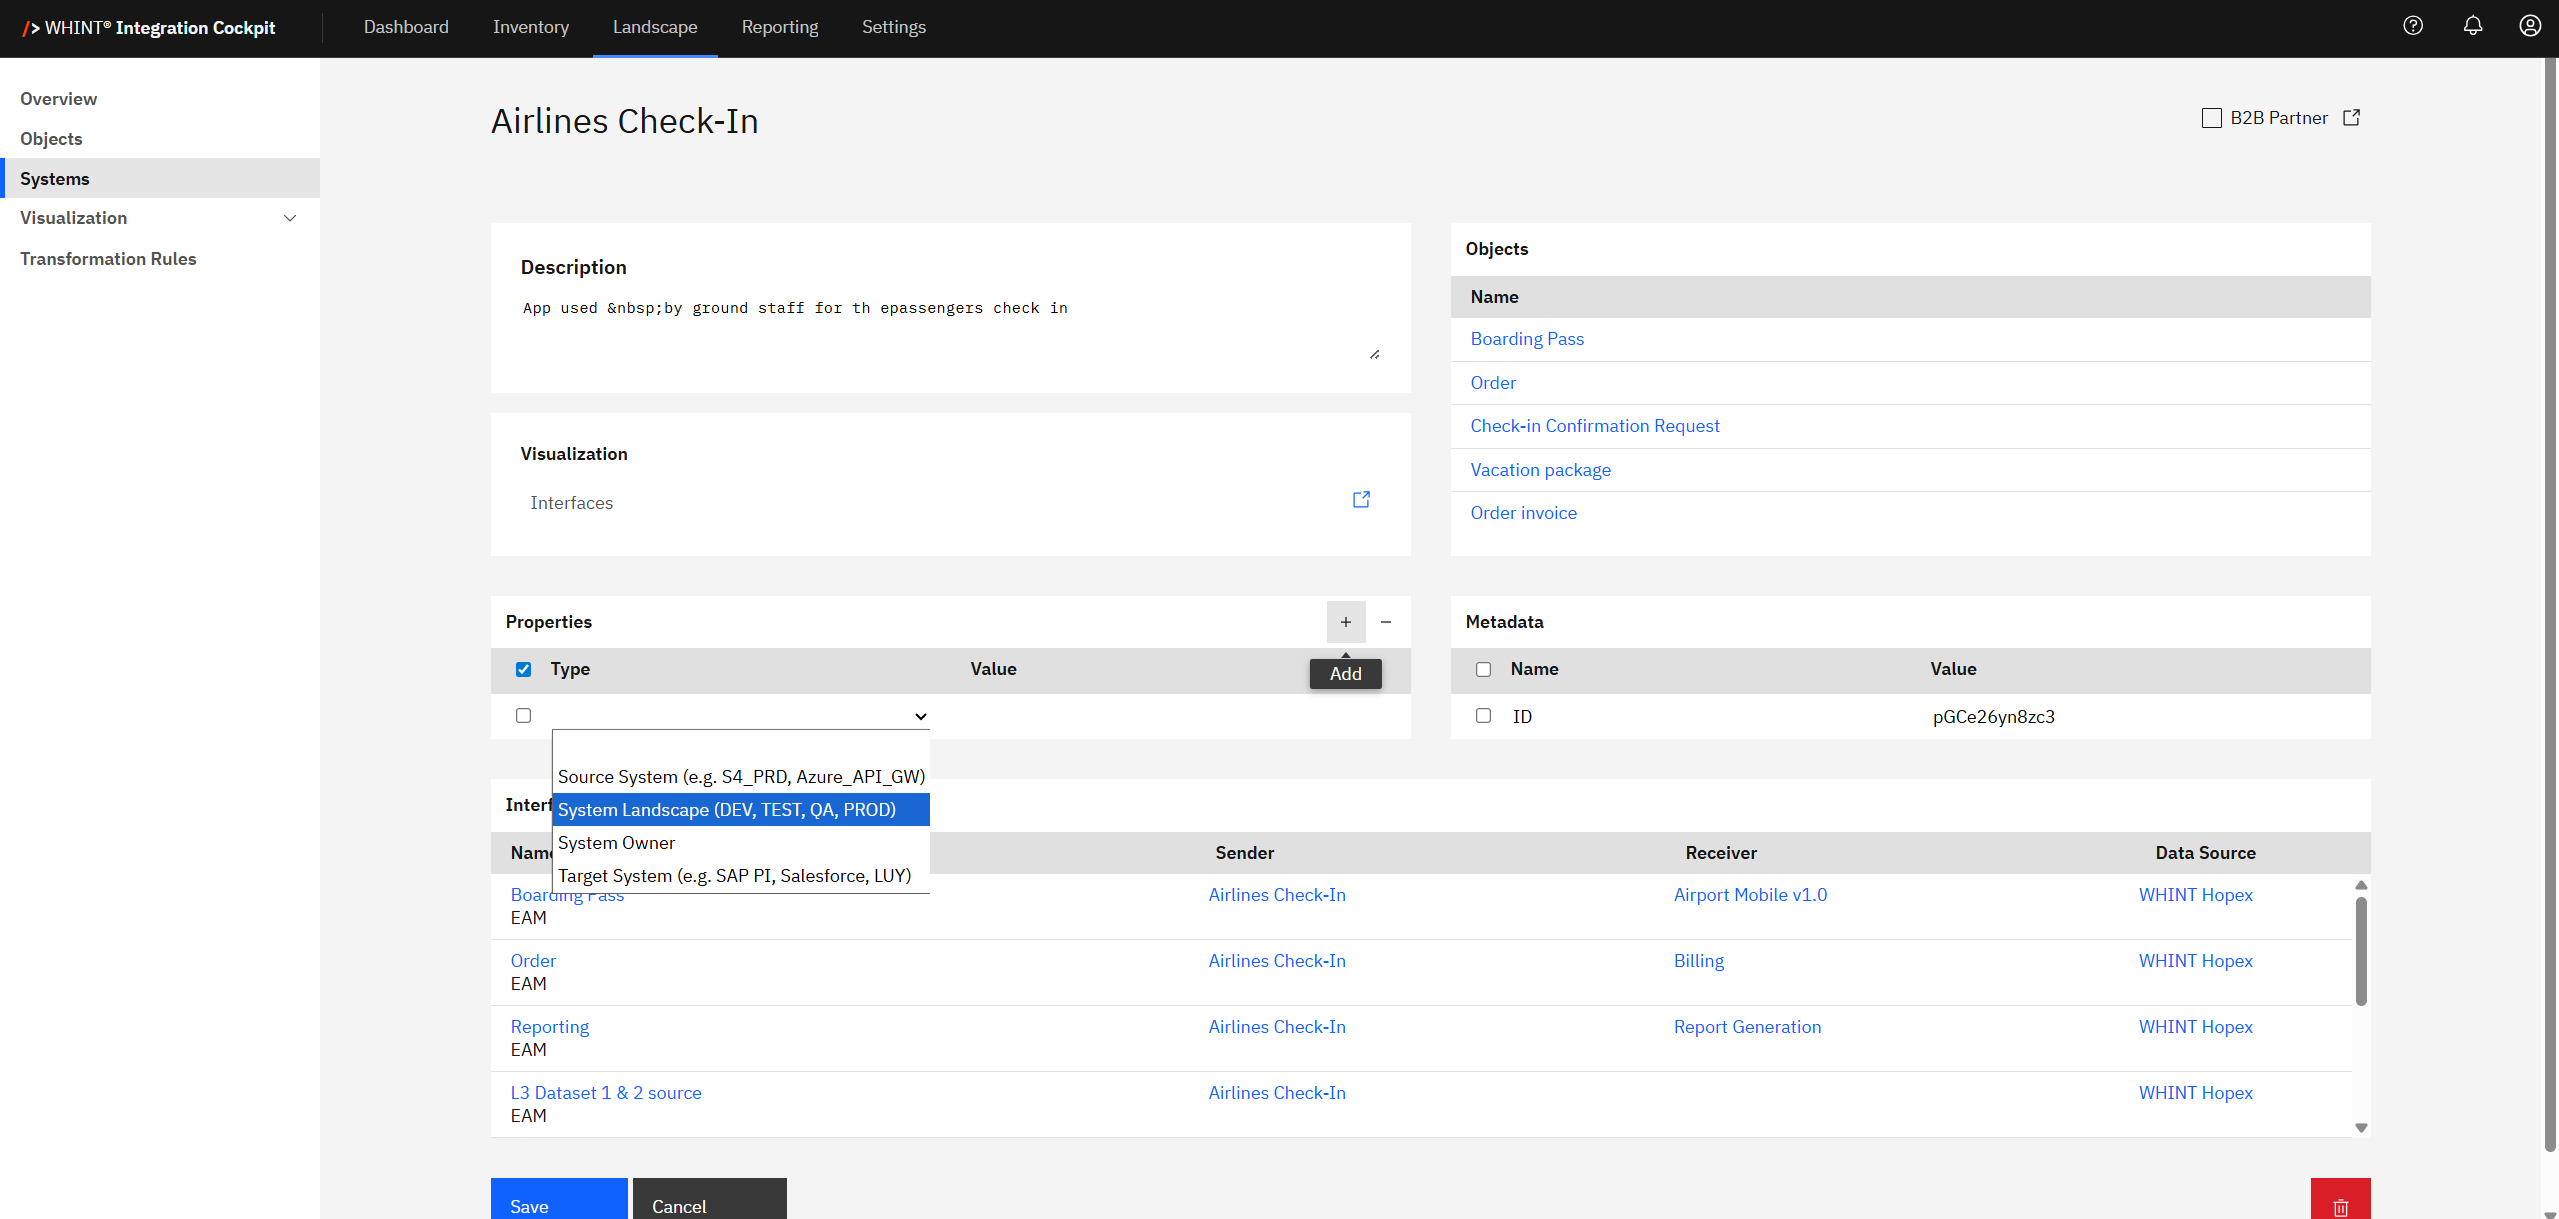Open the user account profile icon
This screenshot has height=1219, width=2559.
(x=2530, y=26)
